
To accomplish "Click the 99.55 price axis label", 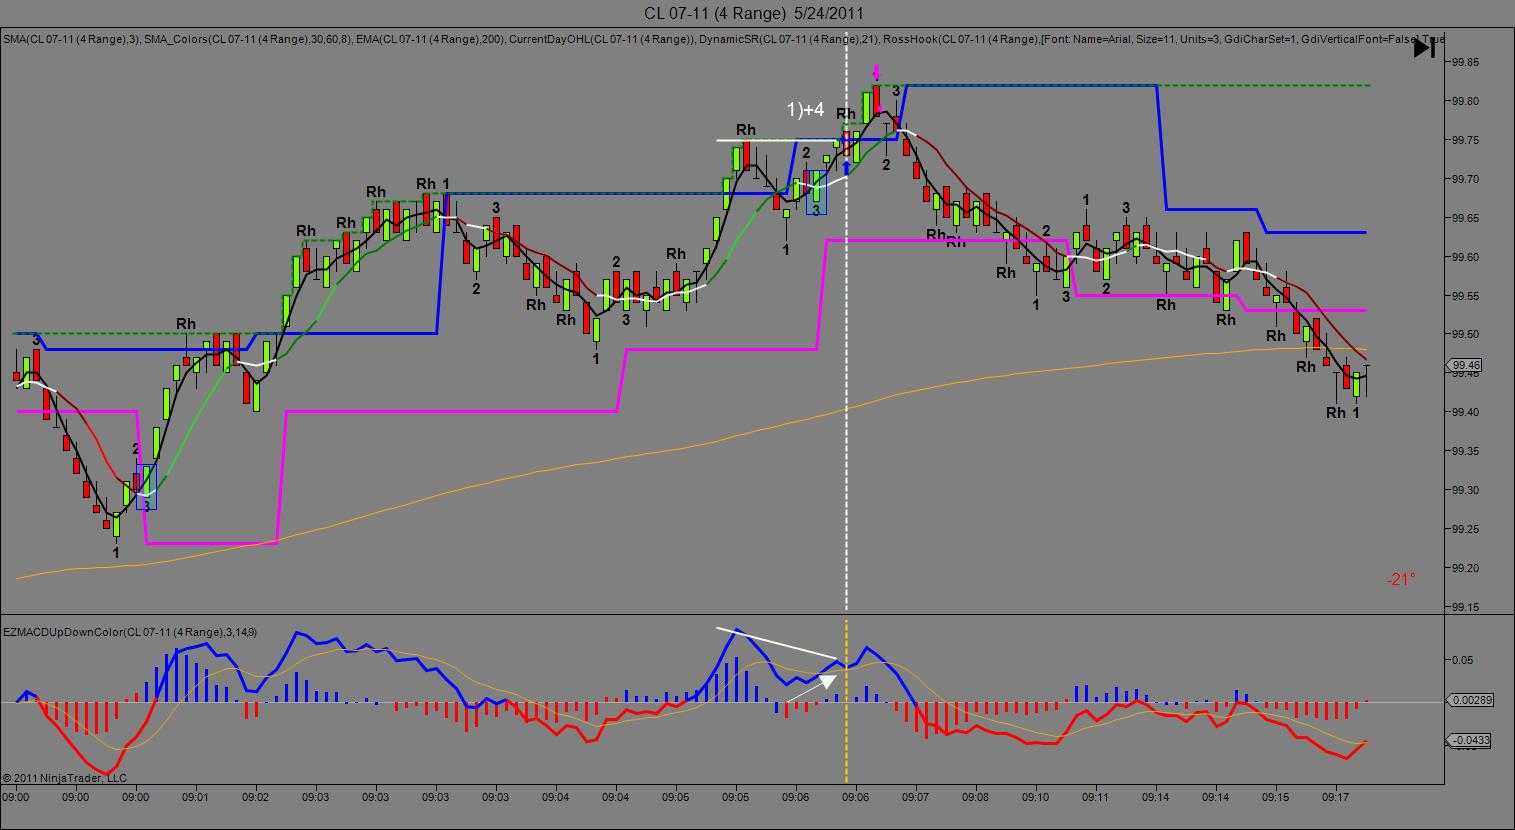I will [1466, 296].
